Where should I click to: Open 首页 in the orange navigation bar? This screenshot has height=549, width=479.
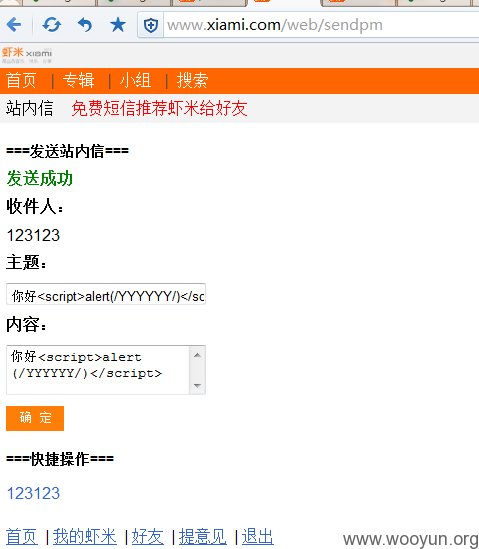point(21,81)
